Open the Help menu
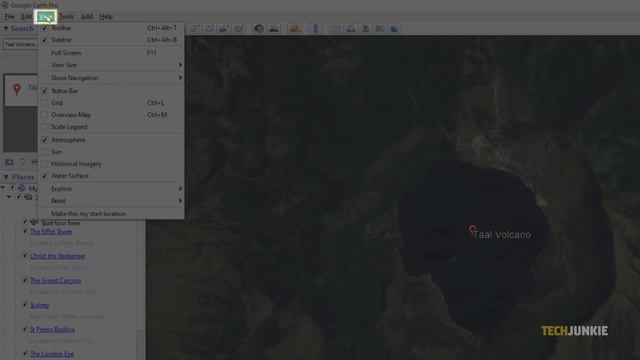640x360 pixels. tap(106, 16)
